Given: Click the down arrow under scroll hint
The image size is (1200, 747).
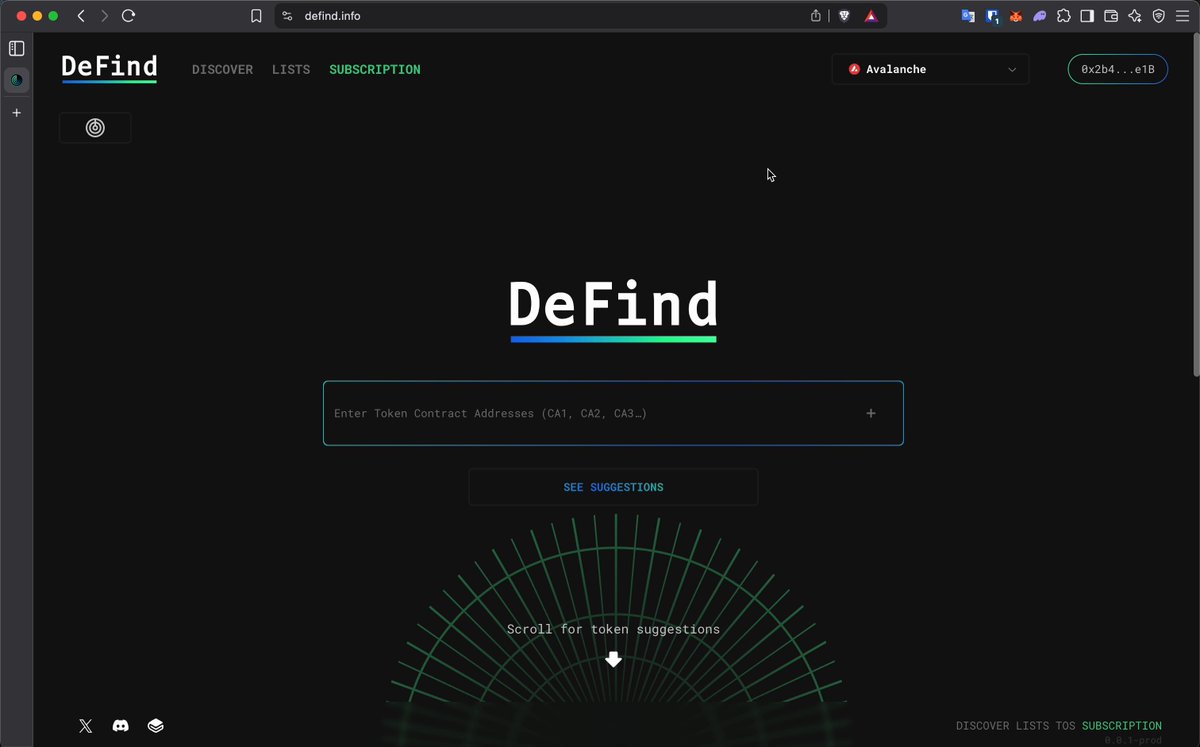Looking at the screenshot, I should coord(613,659).
